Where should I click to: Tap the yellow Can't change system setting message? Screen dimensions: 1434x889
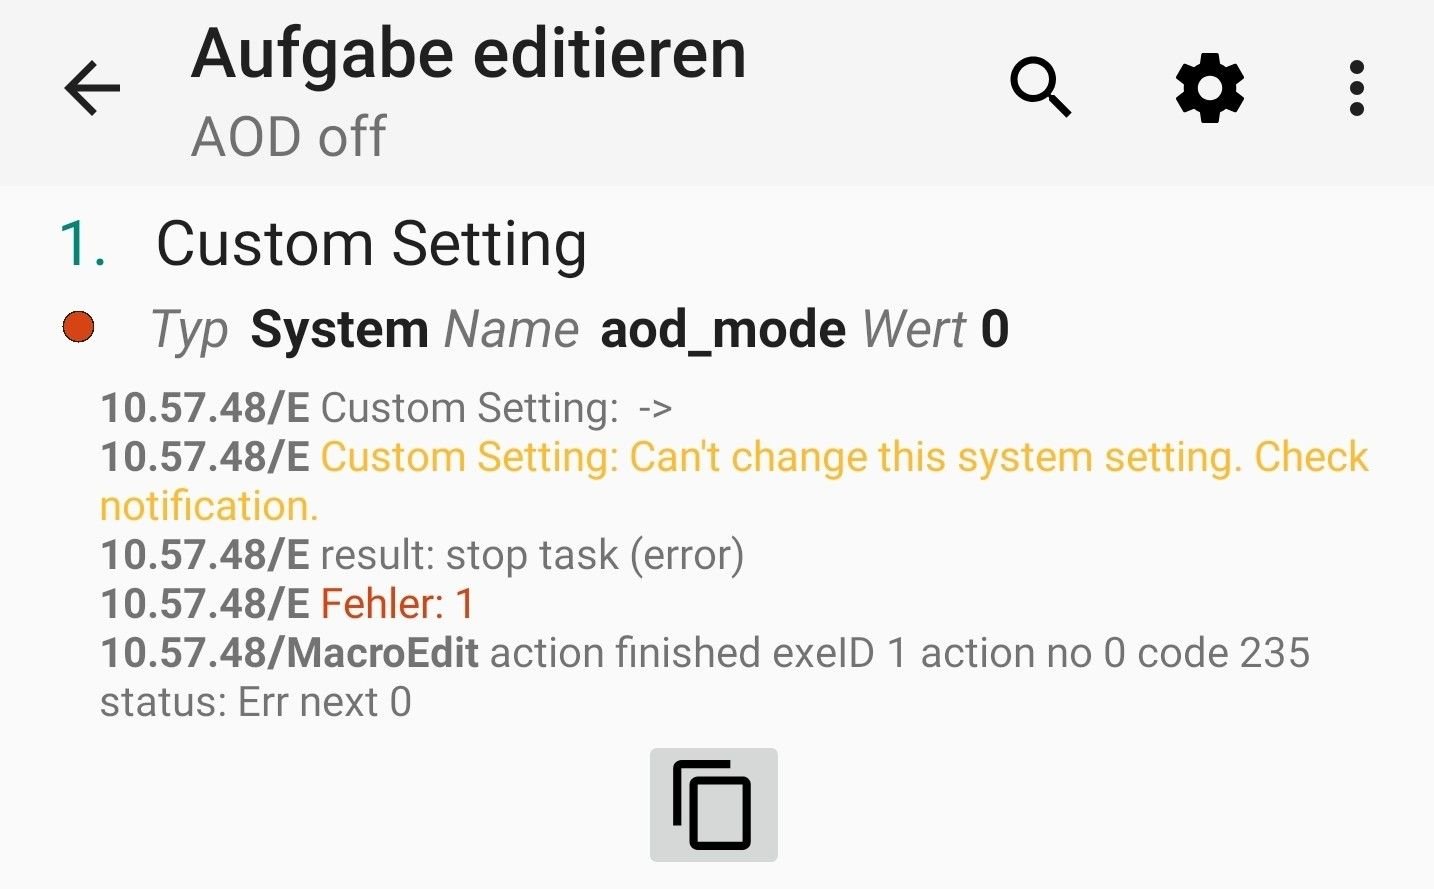click(x=734, y=481)
